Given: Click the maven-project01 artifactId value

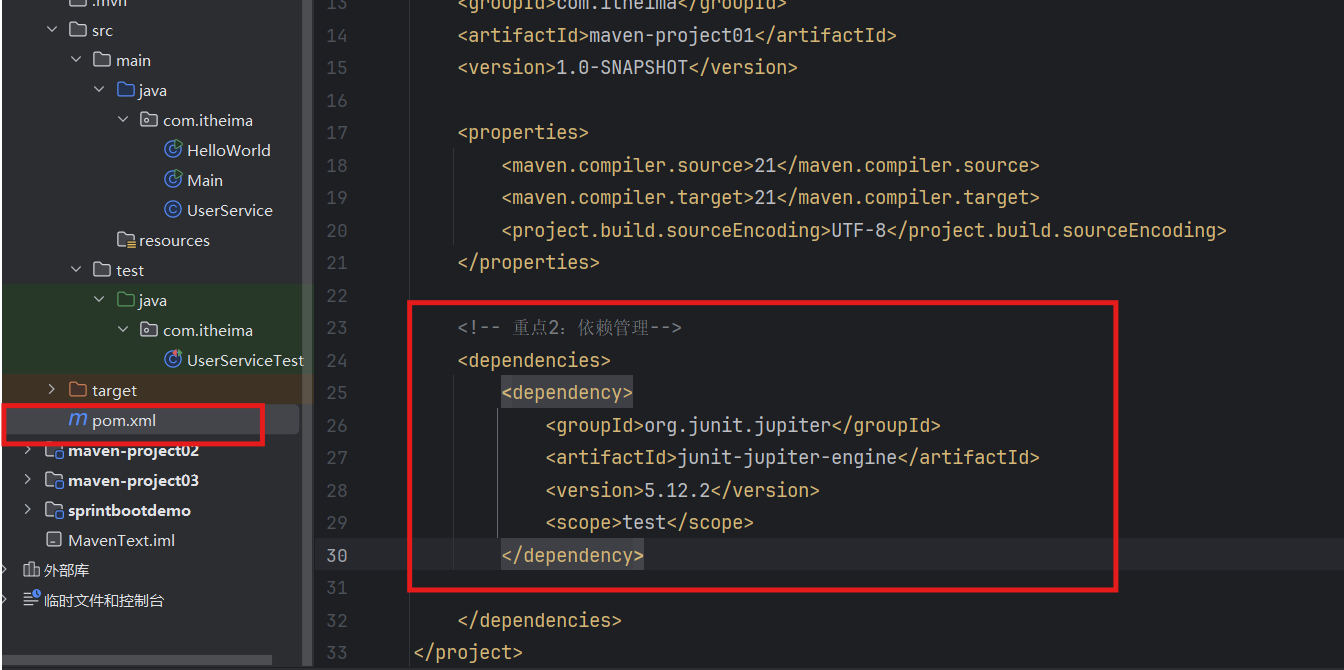Looking at the screenshot, I should point(672,35).
